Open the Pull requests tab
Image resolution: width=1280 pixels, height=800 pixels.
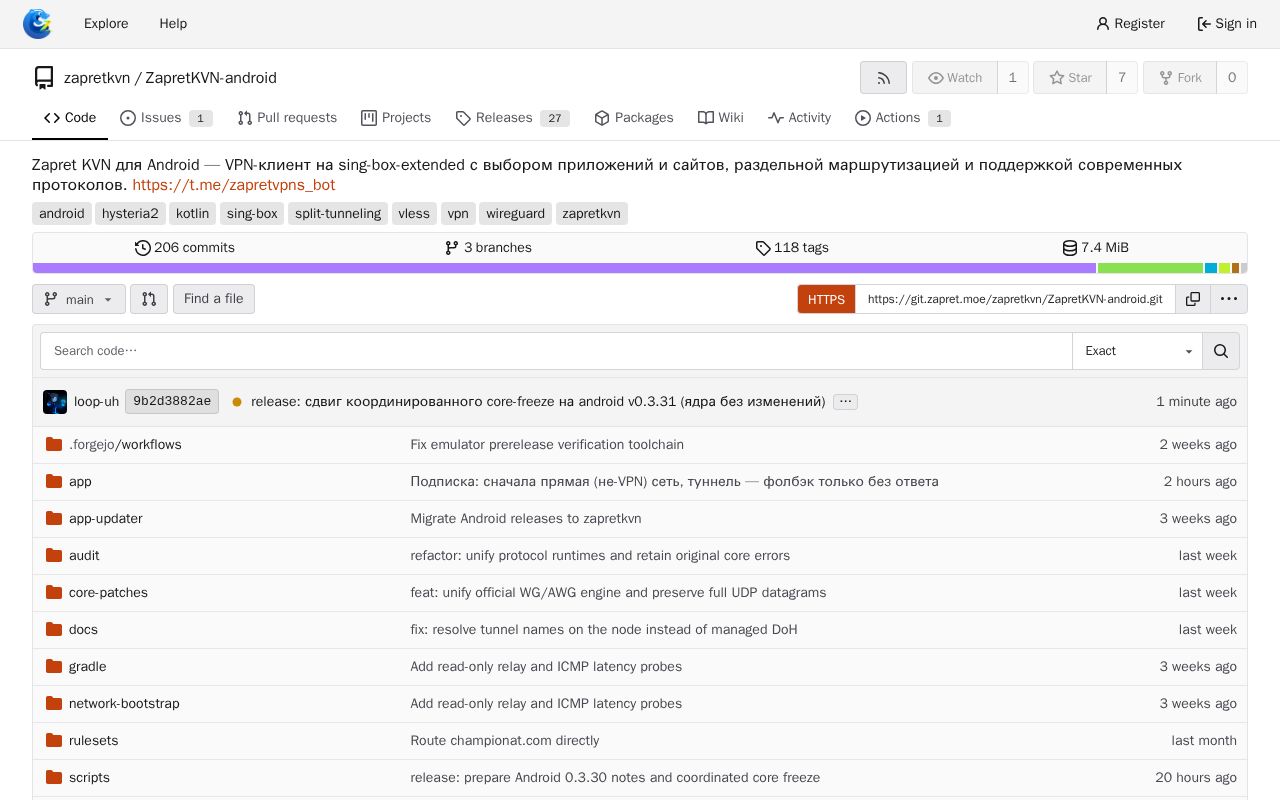coord(287,118)
